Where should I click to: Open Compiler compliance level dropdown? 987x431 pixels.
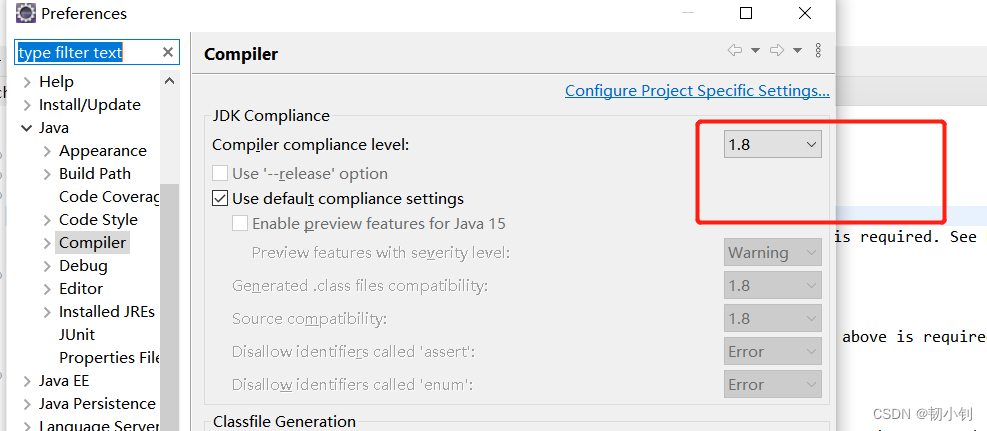point(772,144)
